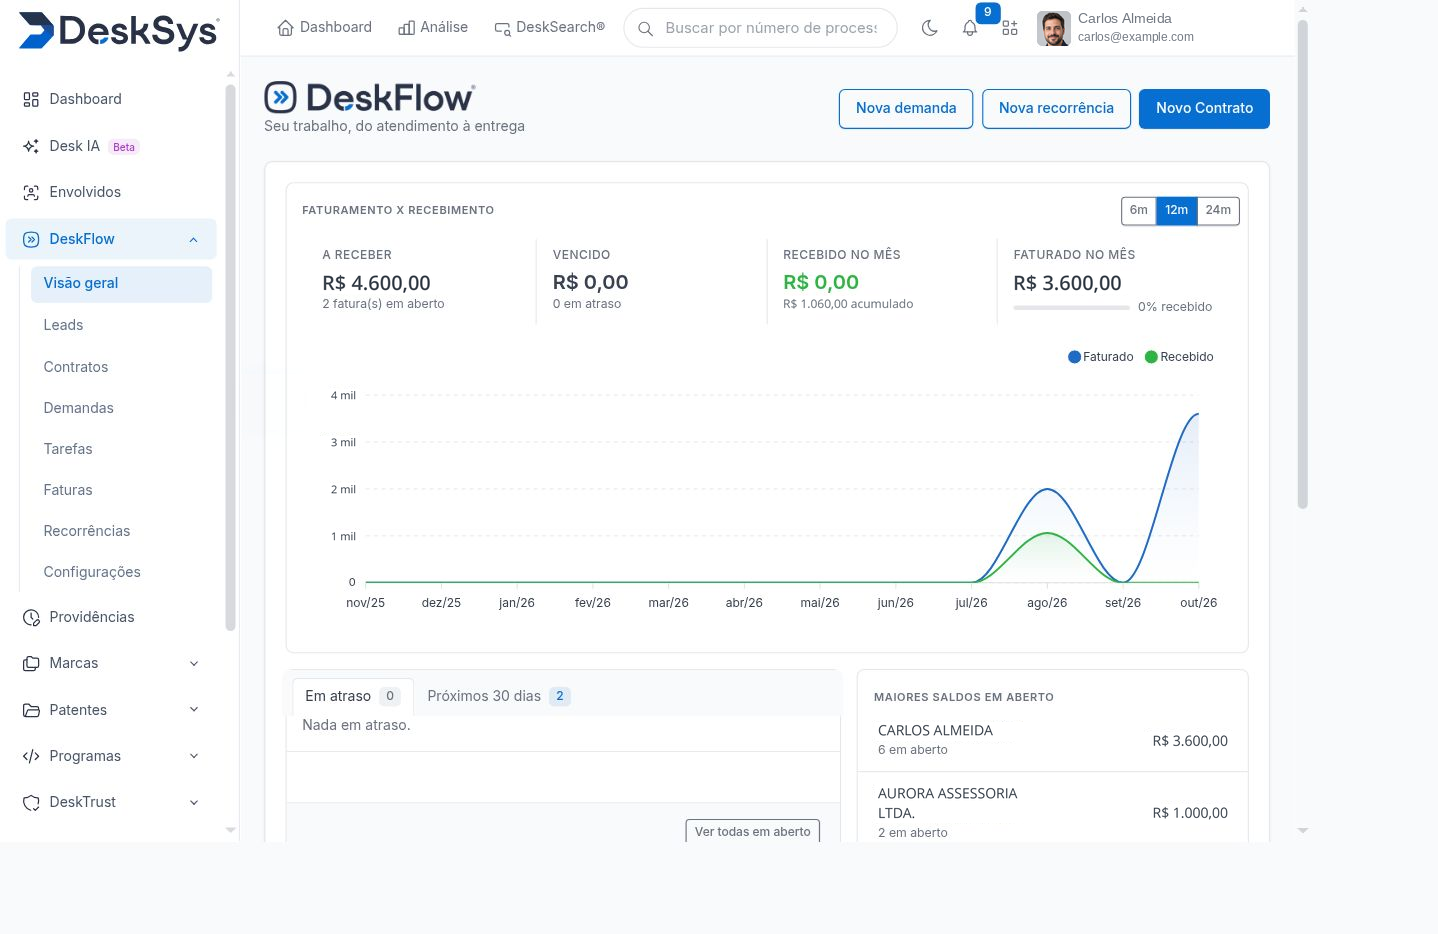Click the Análise chart icon
The image size is (1438, 934).
(x=406, y=28)
